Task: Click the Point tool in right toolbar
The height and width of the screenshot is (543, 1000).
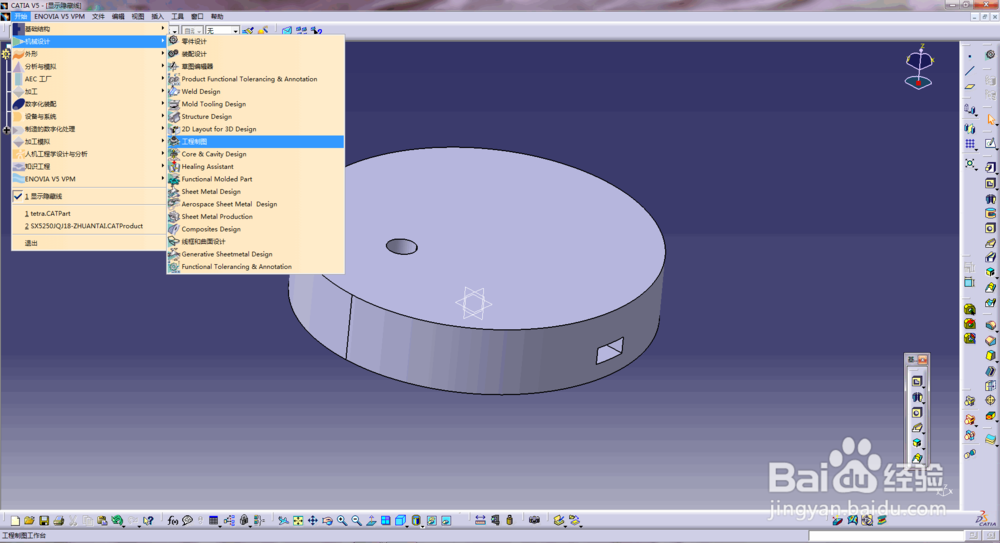Action: click(969, 56)
